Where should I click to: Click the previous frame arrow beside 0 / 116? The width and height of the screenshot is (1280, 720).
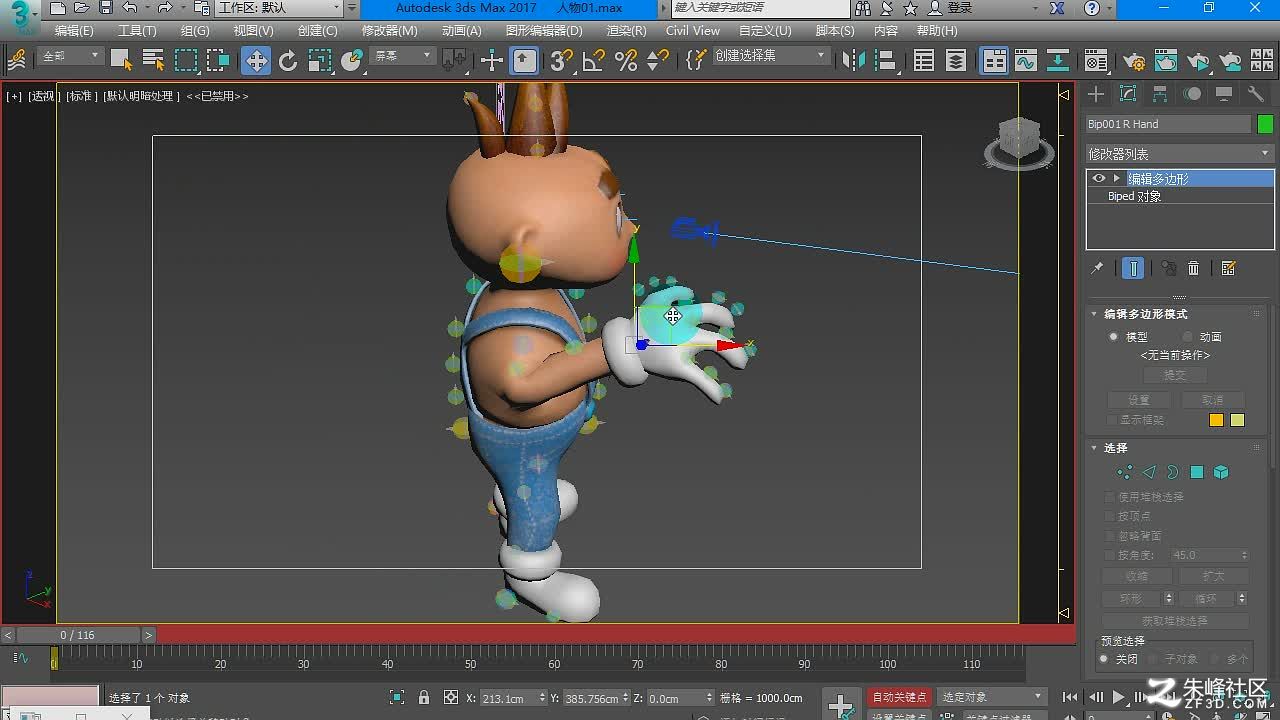click(8, 635)
